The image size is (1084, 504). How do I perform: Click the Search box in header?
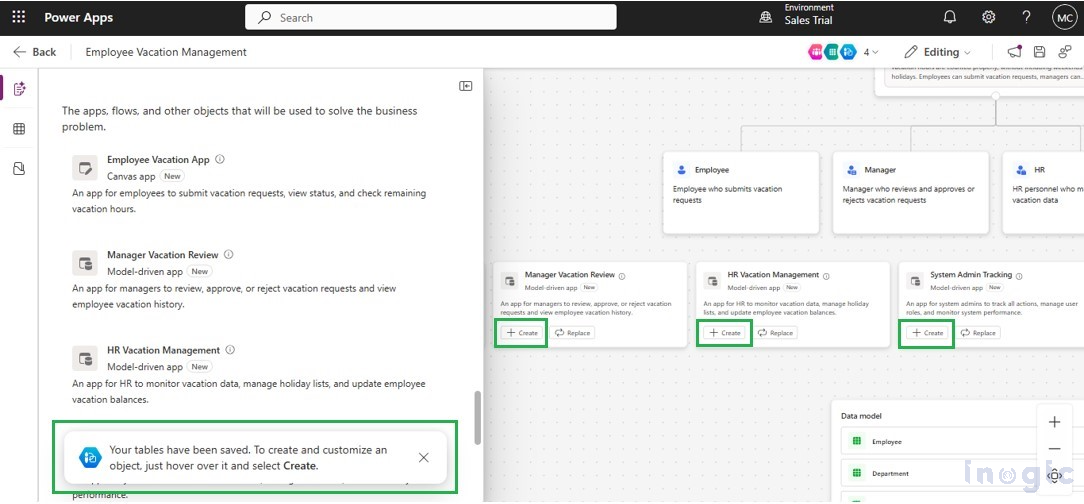point(431,17)
